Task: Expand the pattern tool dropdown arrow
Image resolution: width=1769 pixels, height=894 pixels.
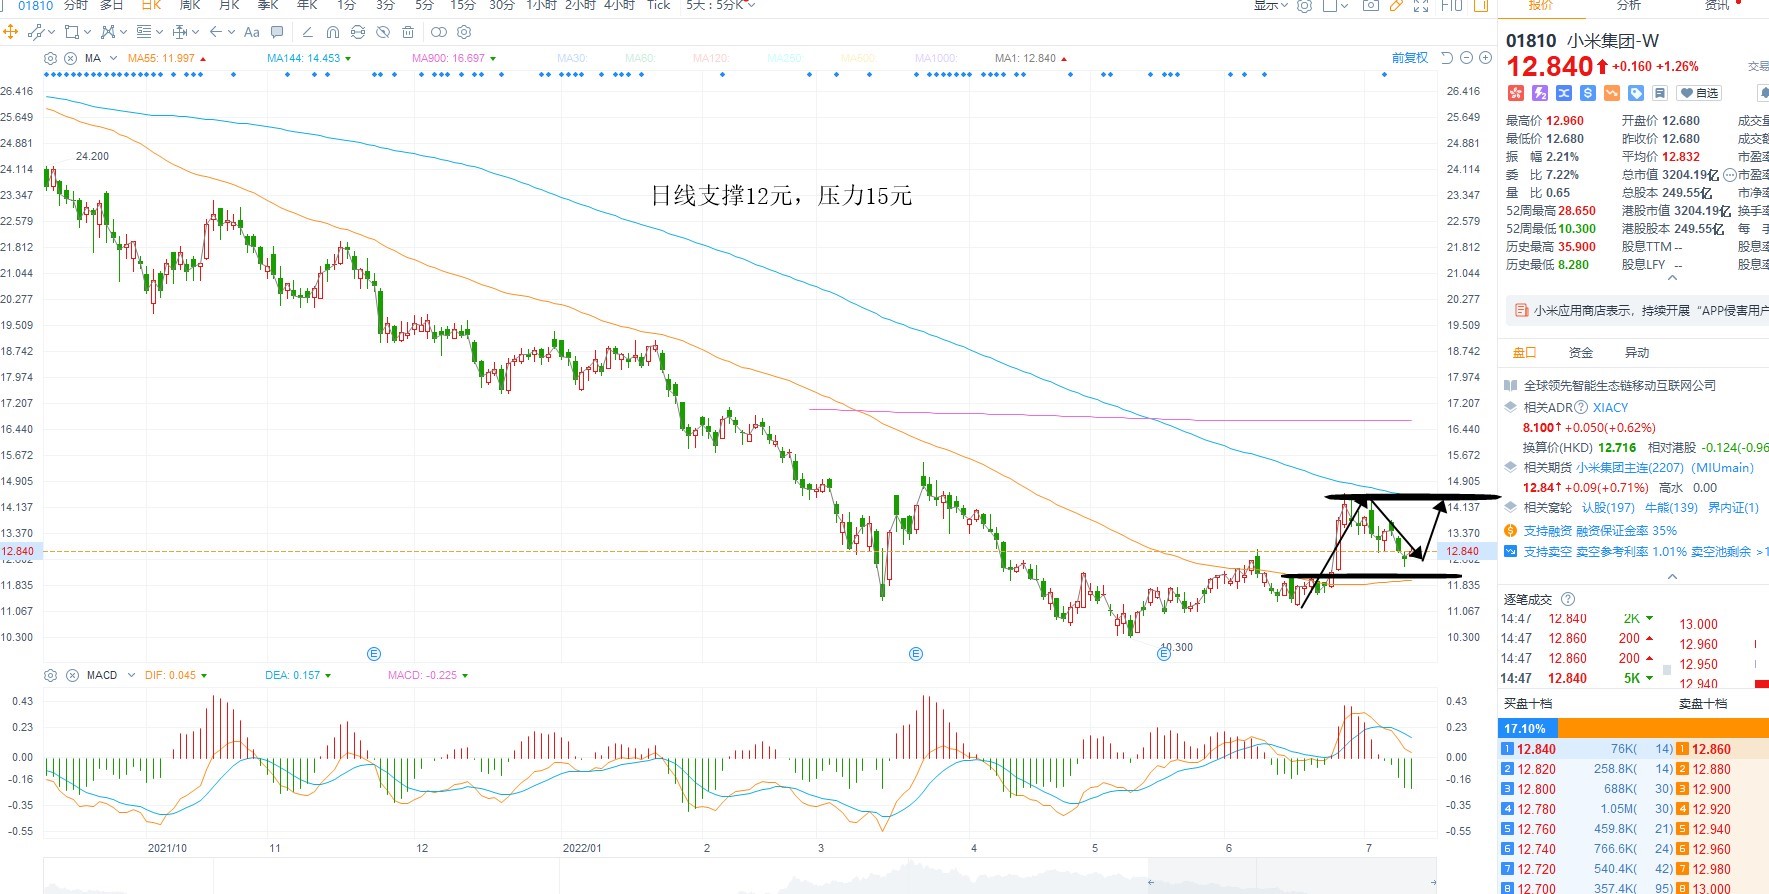Action: tap(123, 32)
